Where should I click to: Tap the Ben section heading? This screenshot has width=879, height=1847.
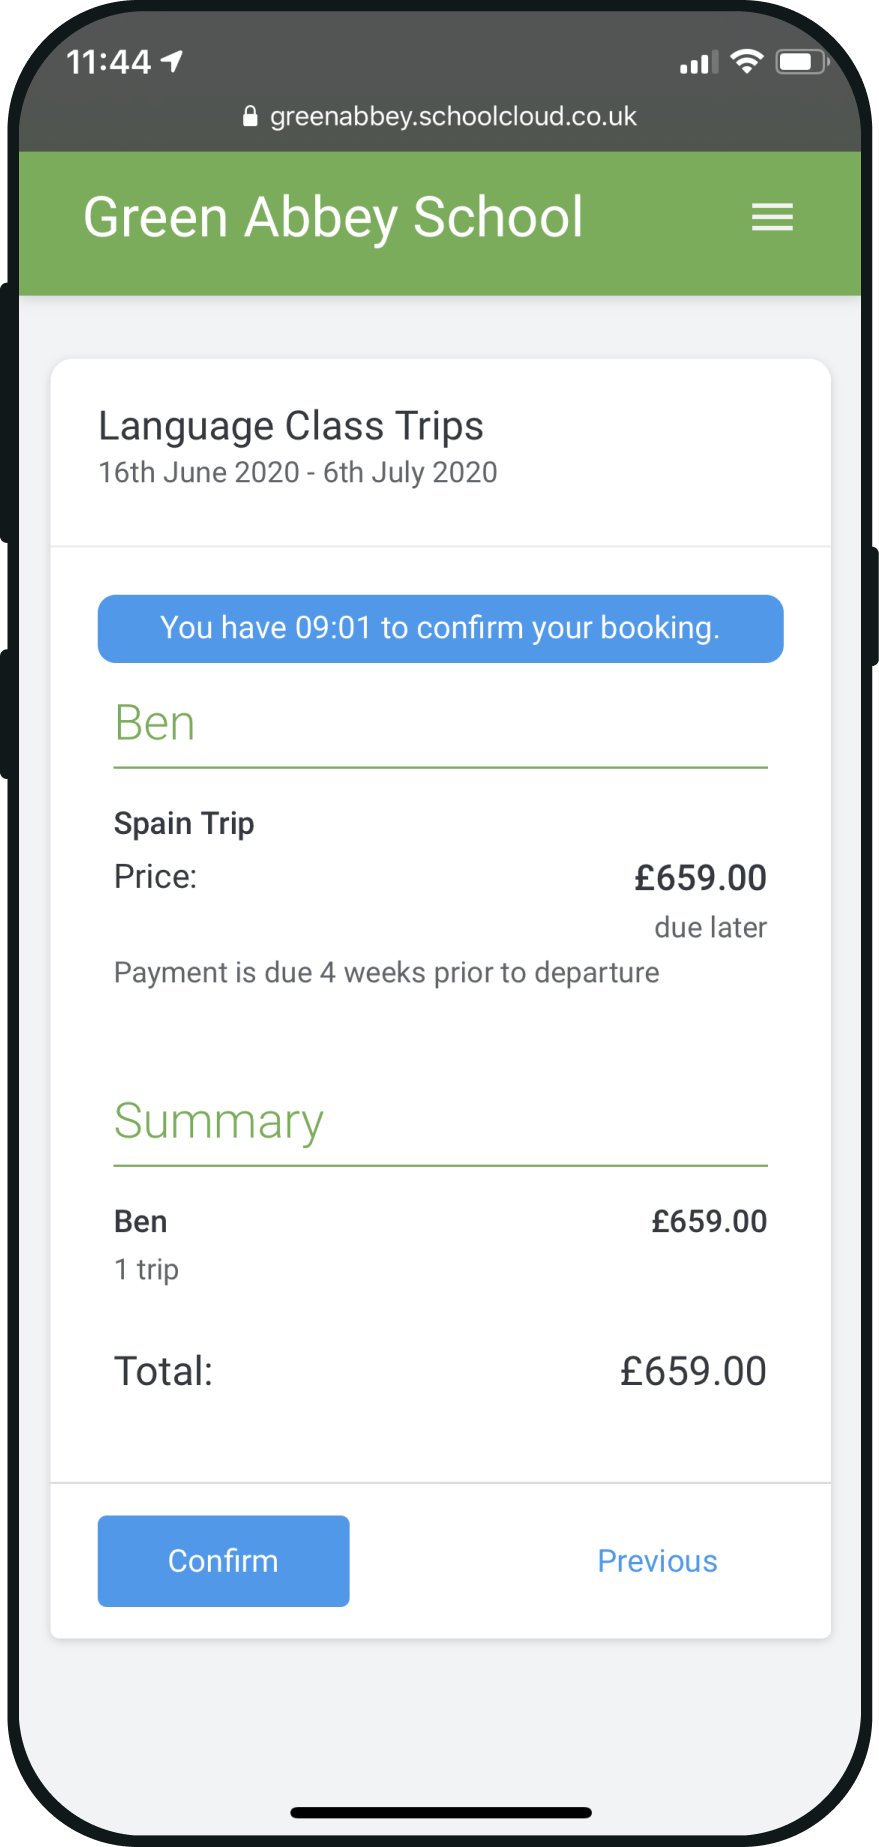[154, 723]
